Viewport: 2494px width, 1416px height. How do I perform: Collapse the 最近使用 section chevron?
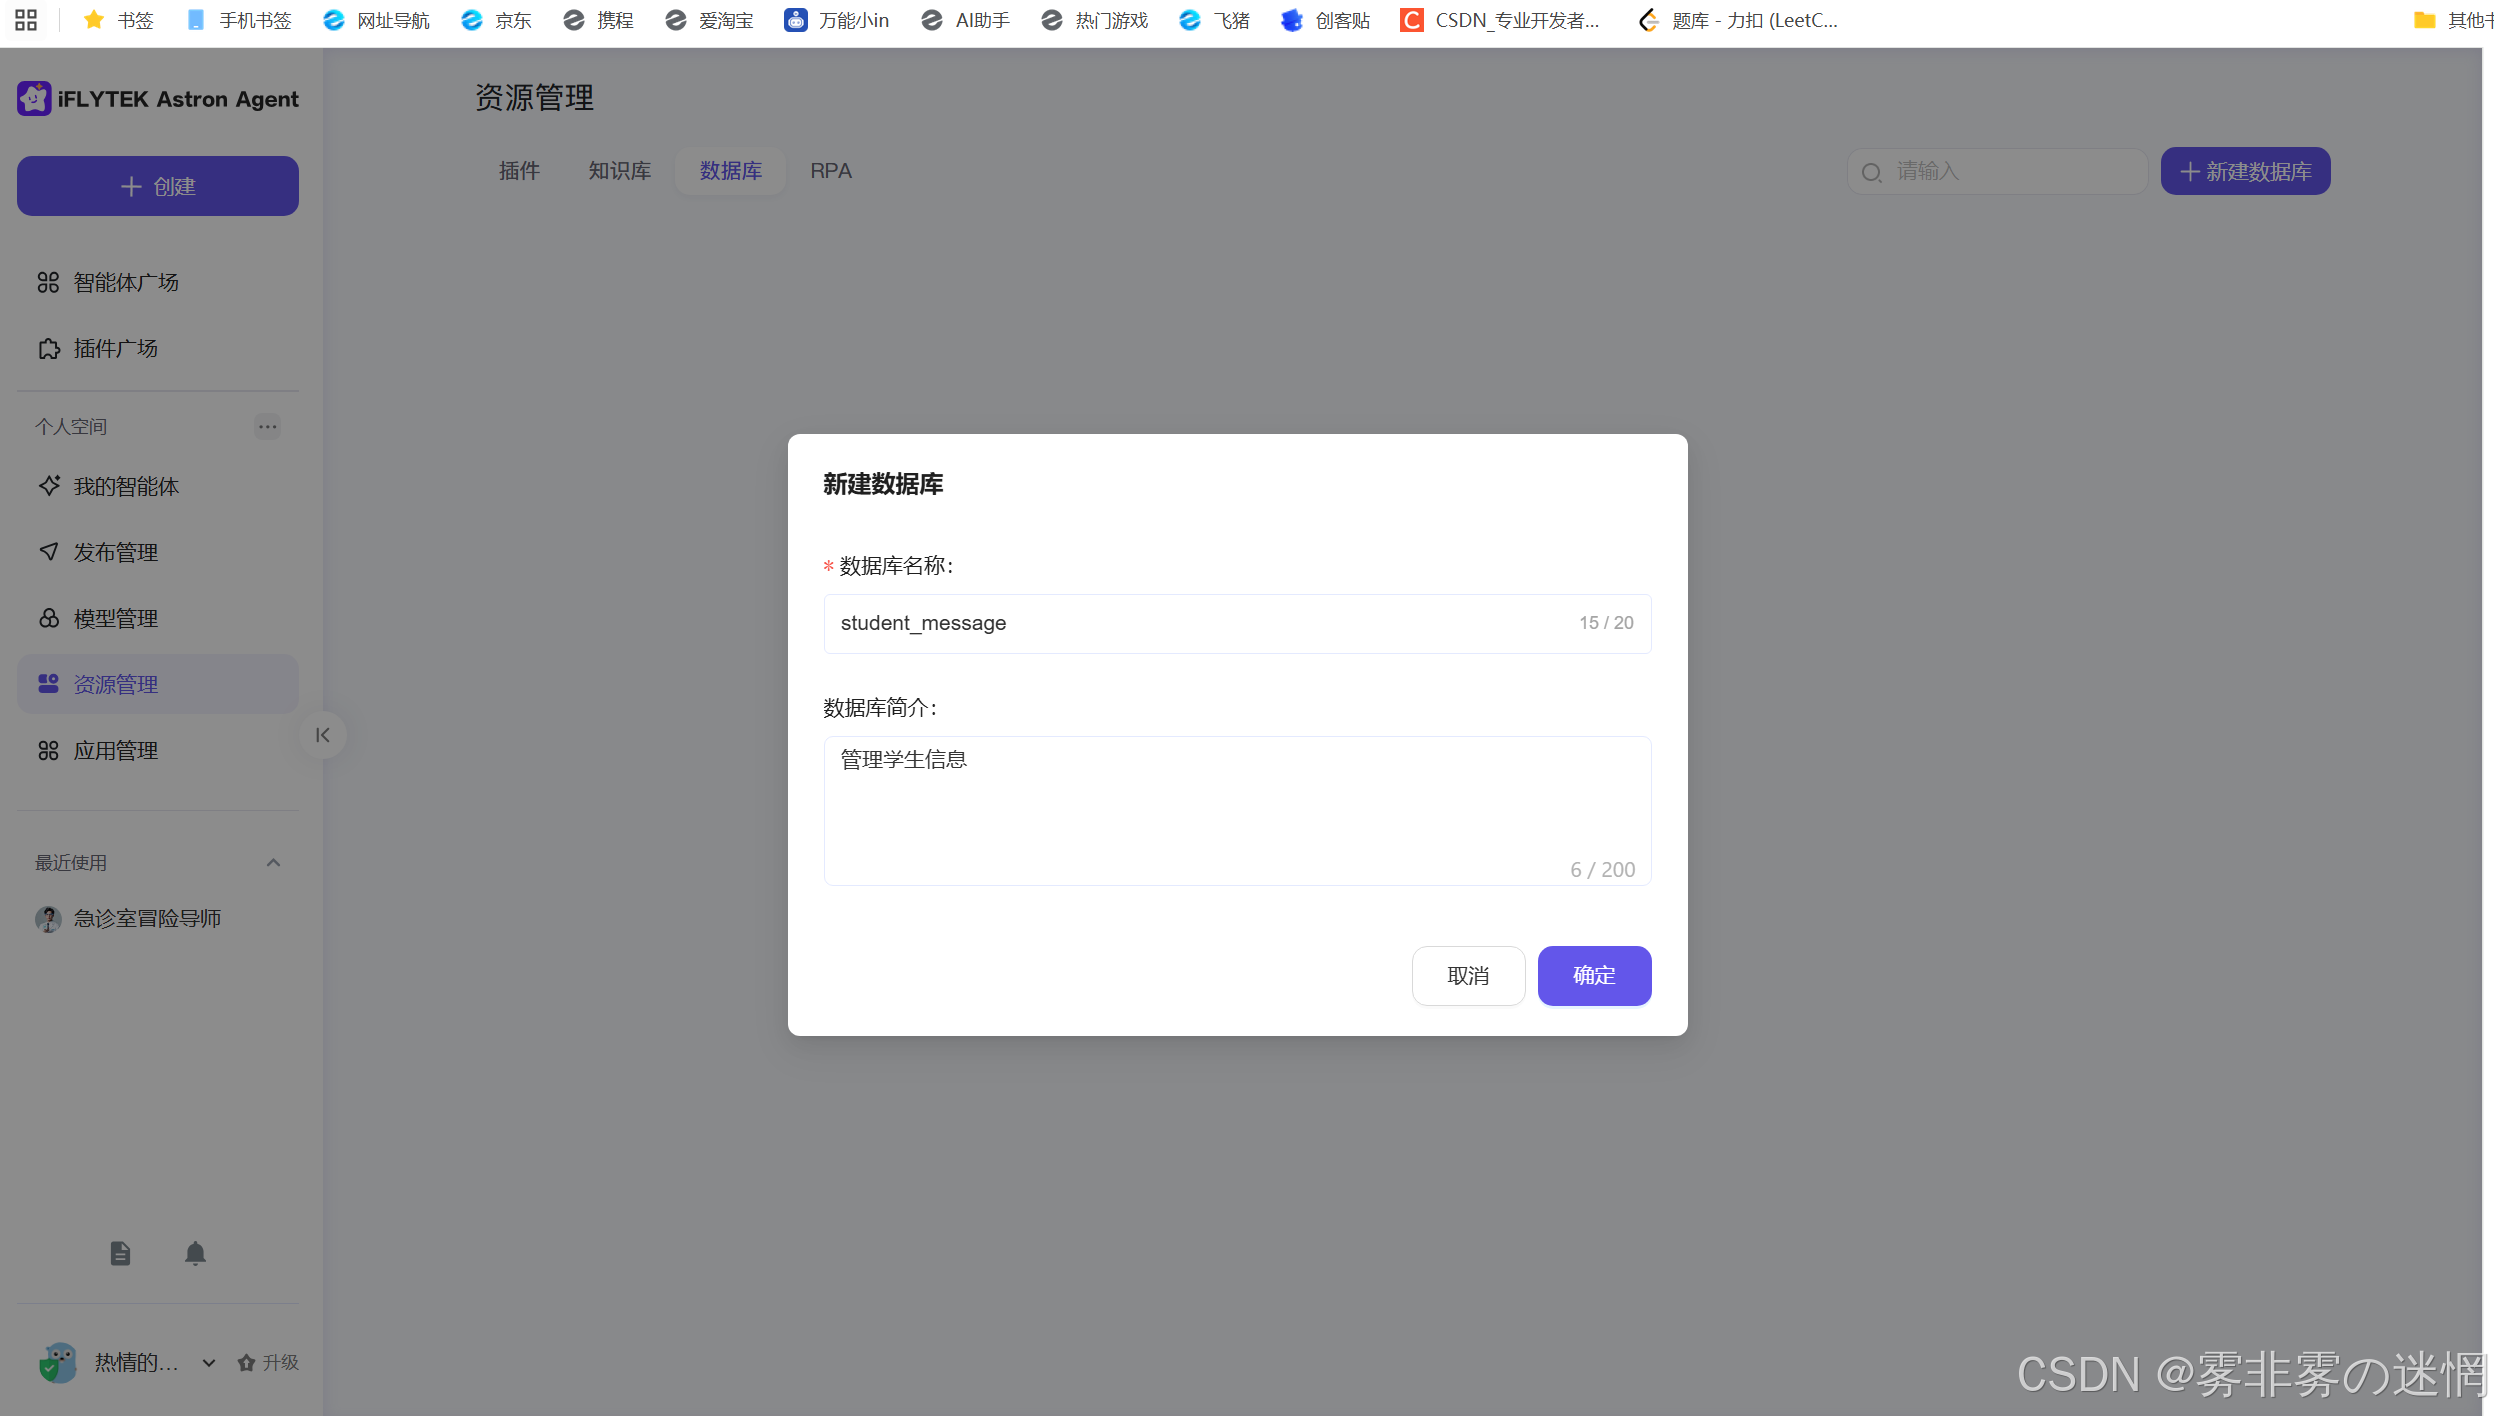pyautogui.click(x=273, y=862)
